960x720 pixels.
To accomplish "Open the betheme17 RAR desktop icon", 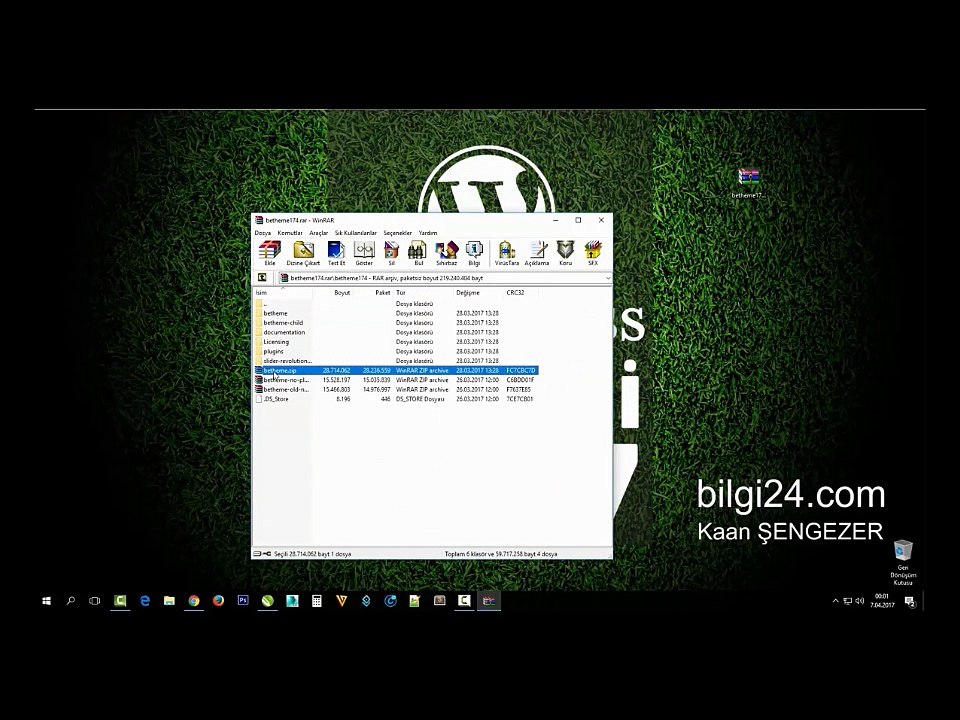I will click(x=748, y=183).
